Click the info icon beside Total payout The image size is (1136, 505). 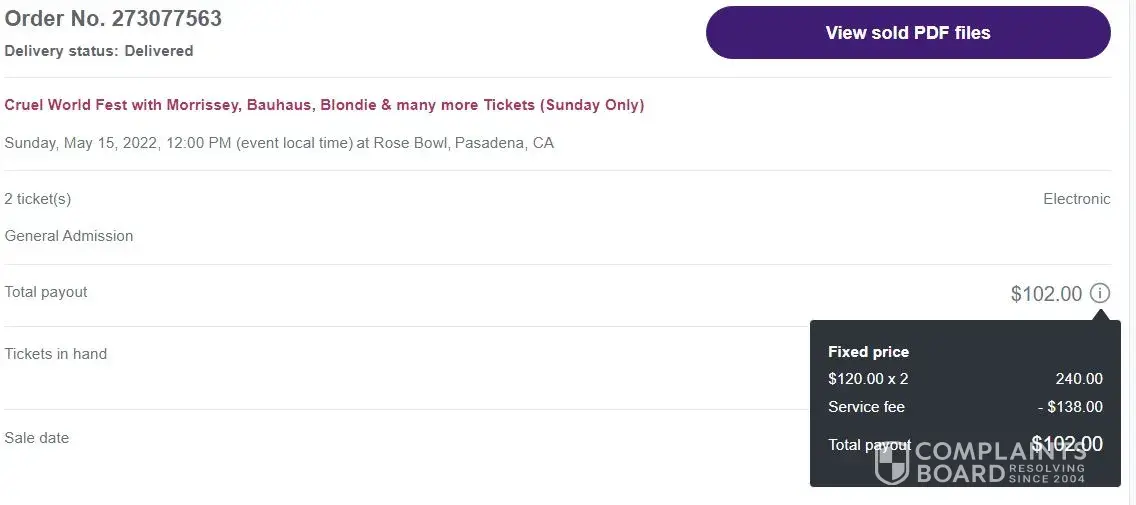click(x=1100, y=293)
